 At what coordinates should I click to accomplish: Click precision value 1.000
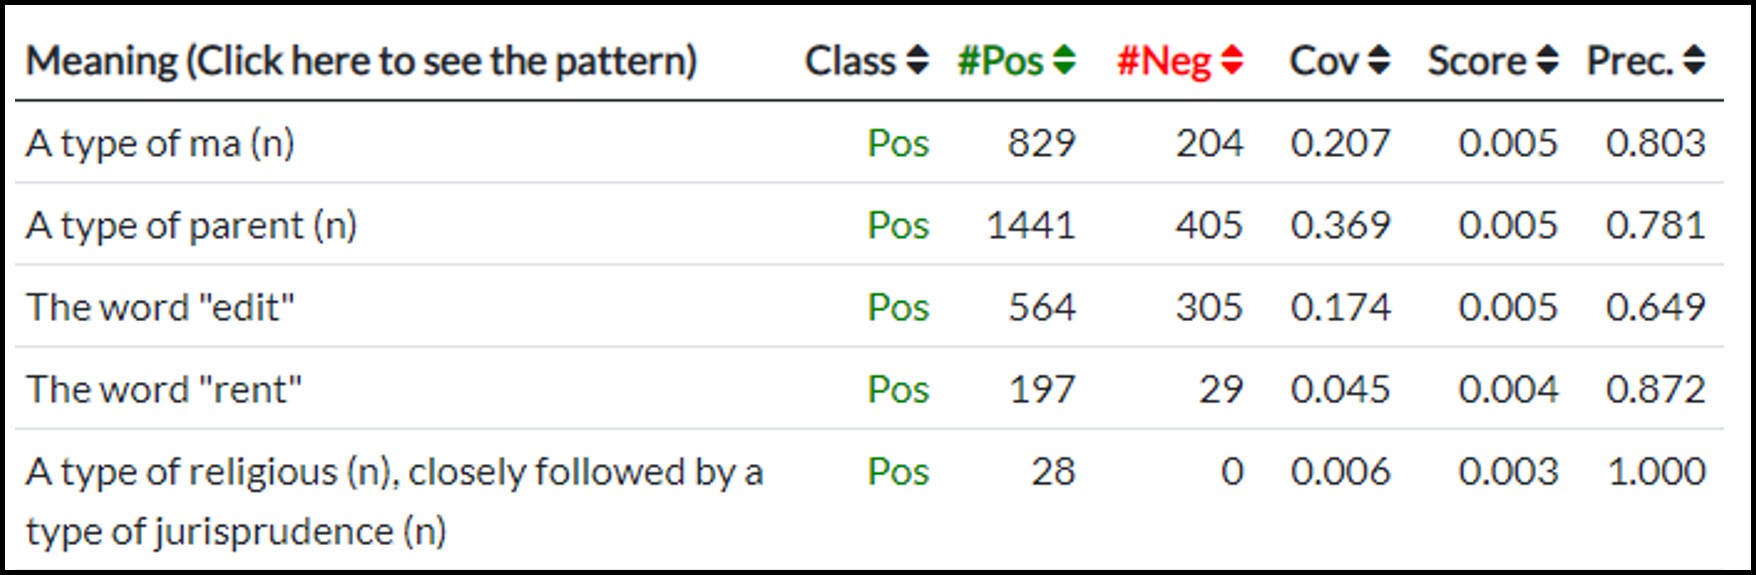point(1655,472)
